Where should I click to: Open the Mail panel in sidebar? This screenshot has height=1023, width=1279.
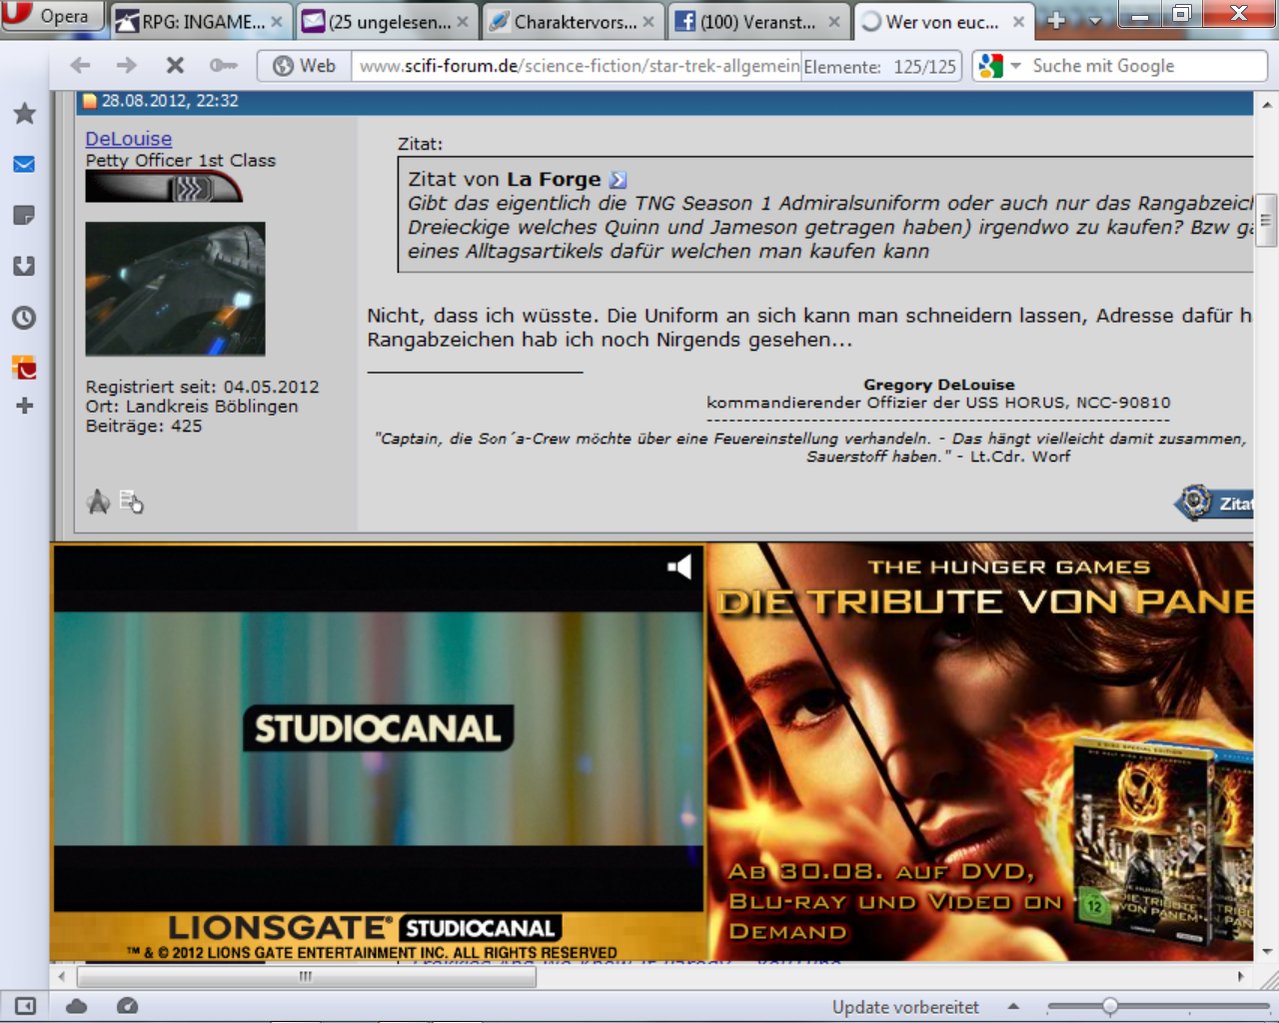tap(24, 165)
